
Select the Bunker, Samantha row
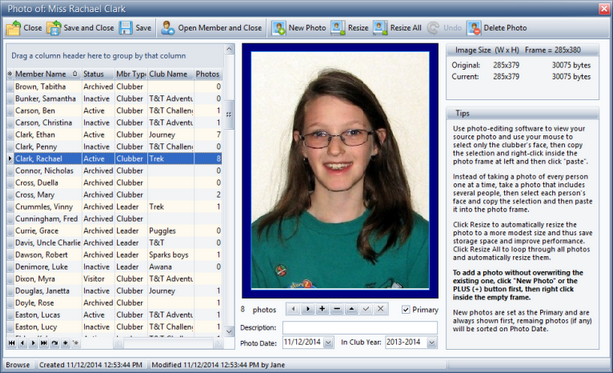pos(115,99)
